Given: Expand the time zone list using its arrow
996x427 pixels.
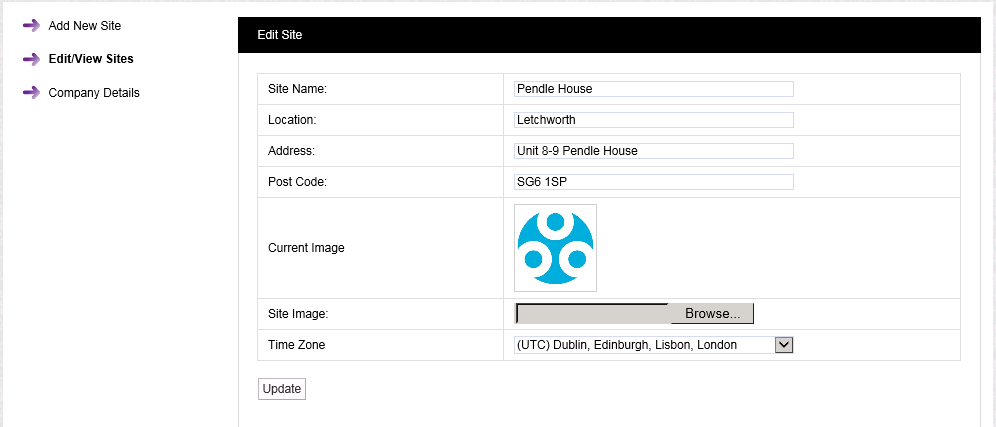Looking at the screenshot, I should pyautogui.click(x=784, y=345).
